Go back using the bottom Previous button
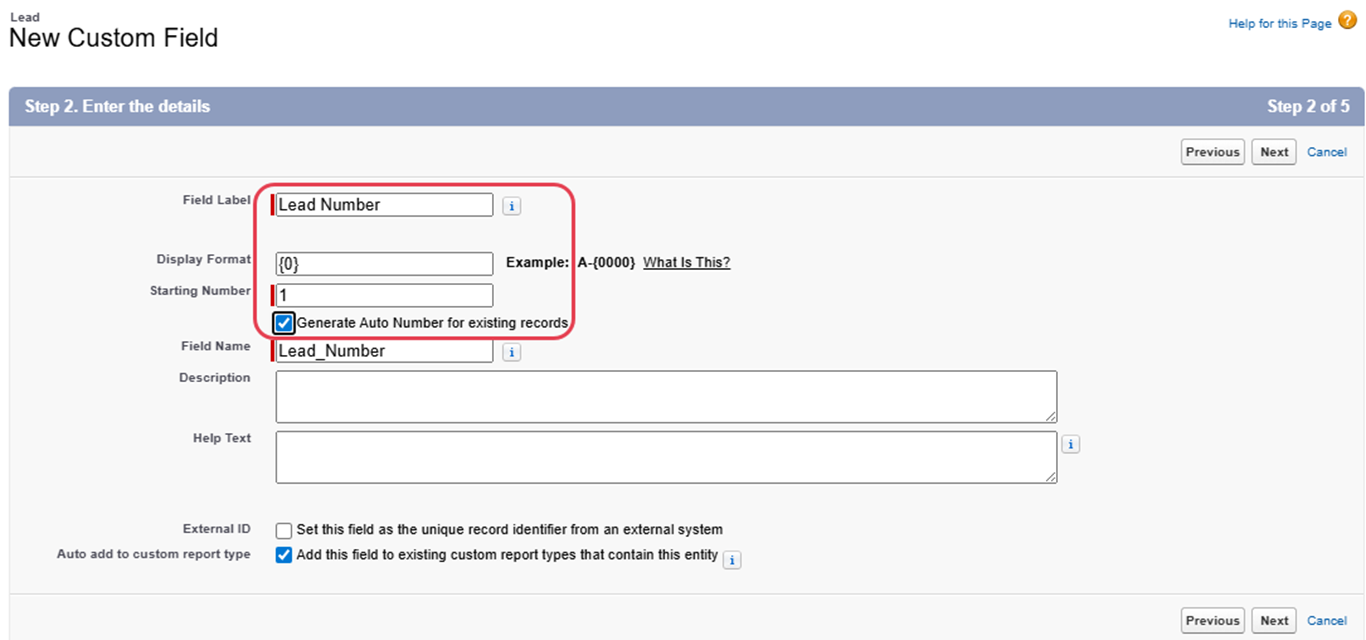Screen dimensions: 1366x640 pyautogui.click(x=1212, y=620)
